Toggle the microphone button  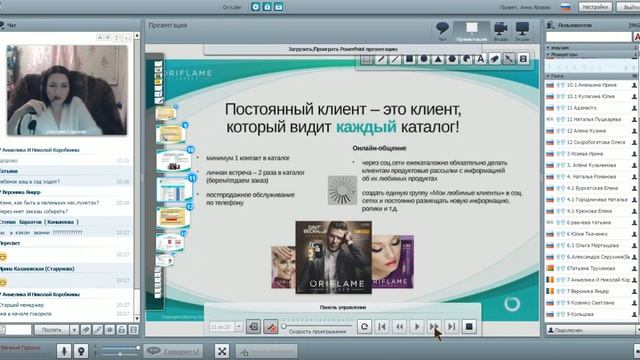[x=64, y=351]
